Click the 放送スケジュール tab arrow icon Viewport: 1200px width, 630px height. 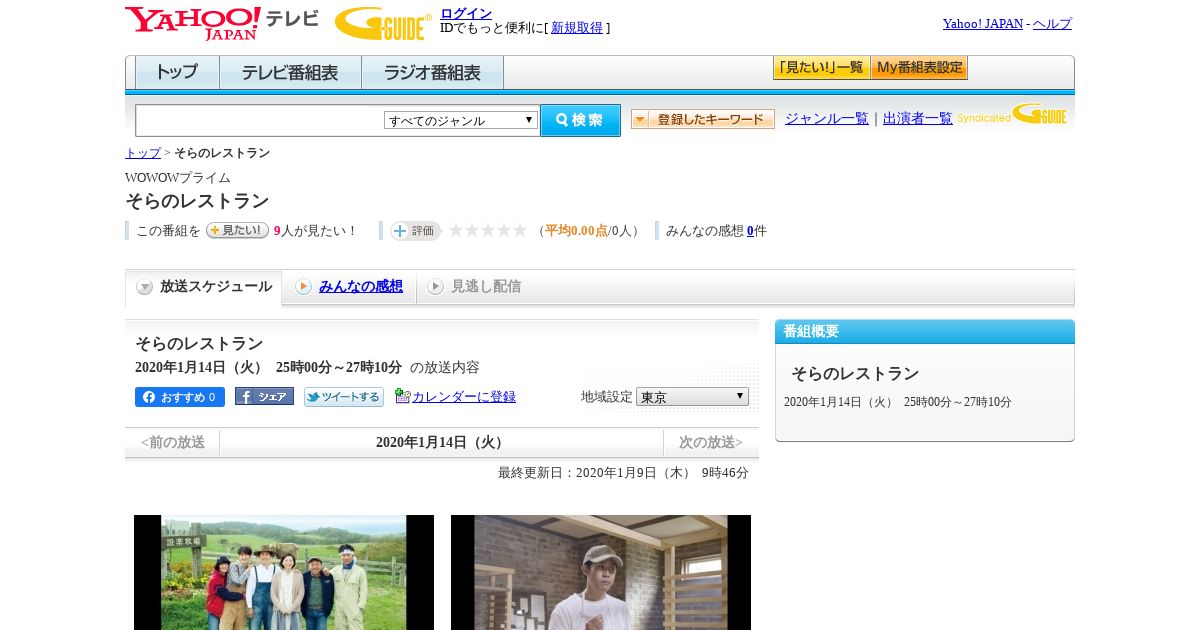click(x=145, y=287)
